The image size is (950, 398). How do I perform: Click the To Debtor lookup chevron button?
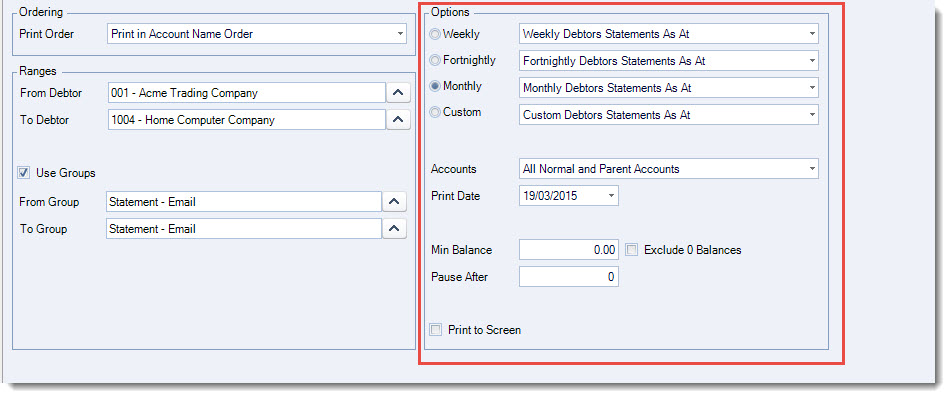pyautogui.click(x=398, y=119)
